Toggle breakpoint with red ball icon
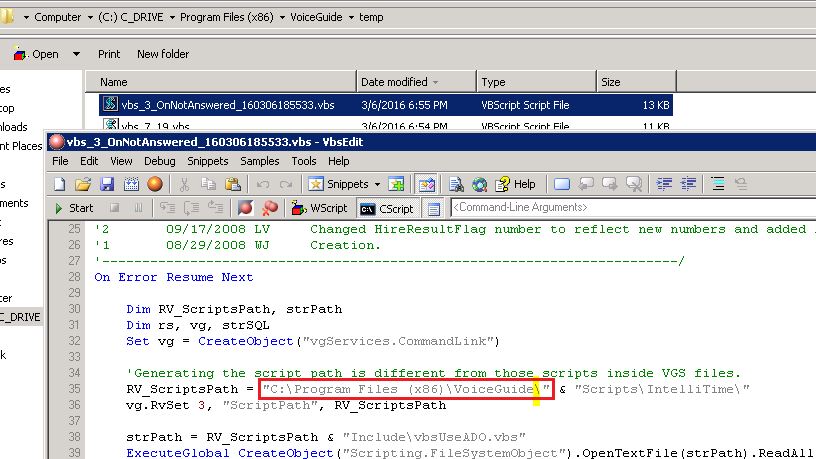 pyautogui.click(x=245, y=208)
